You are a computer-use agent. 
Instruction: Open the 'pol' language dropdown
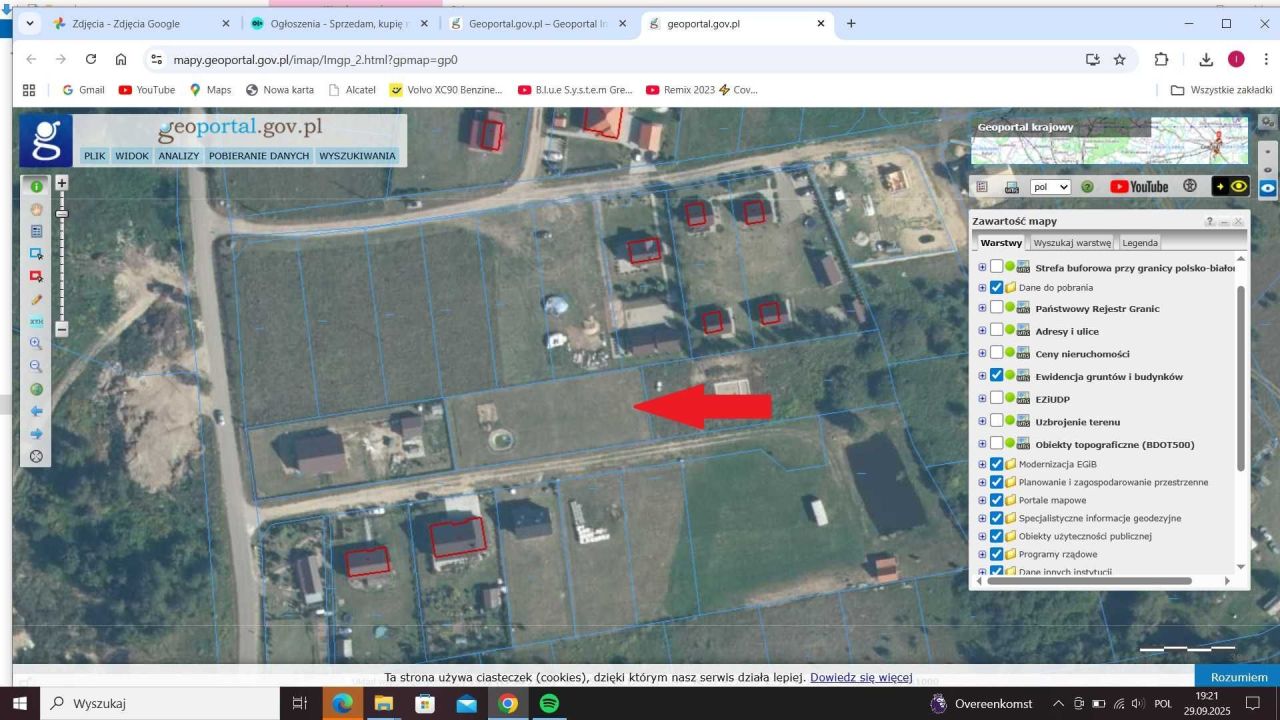point(1050,187)
